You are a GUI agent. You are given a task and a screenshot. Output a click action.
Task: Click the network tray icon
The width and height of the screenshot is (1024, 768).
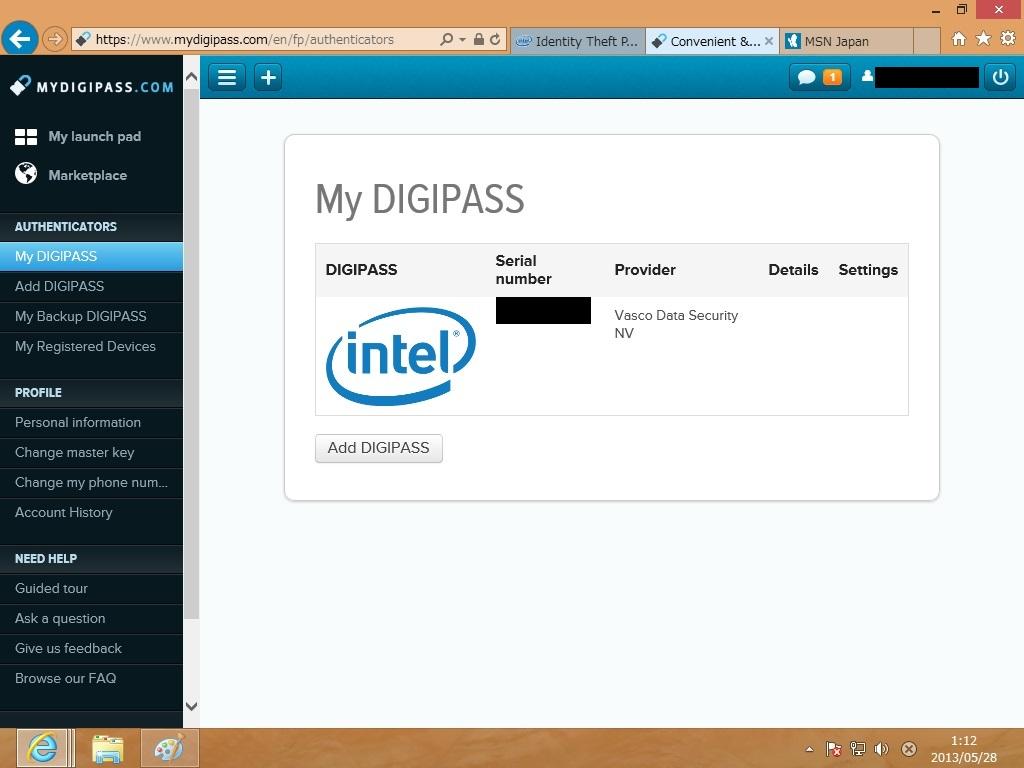tap(857, 749)
